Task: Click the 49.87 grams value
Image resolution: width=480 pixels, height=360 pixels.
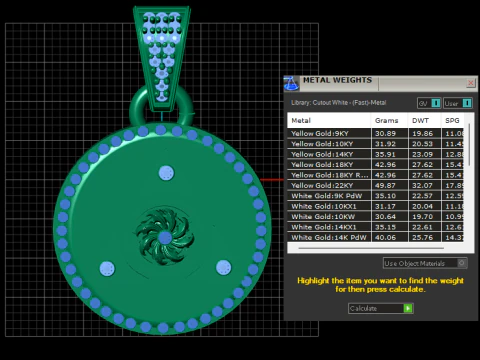Action: (x=385, y=185)
